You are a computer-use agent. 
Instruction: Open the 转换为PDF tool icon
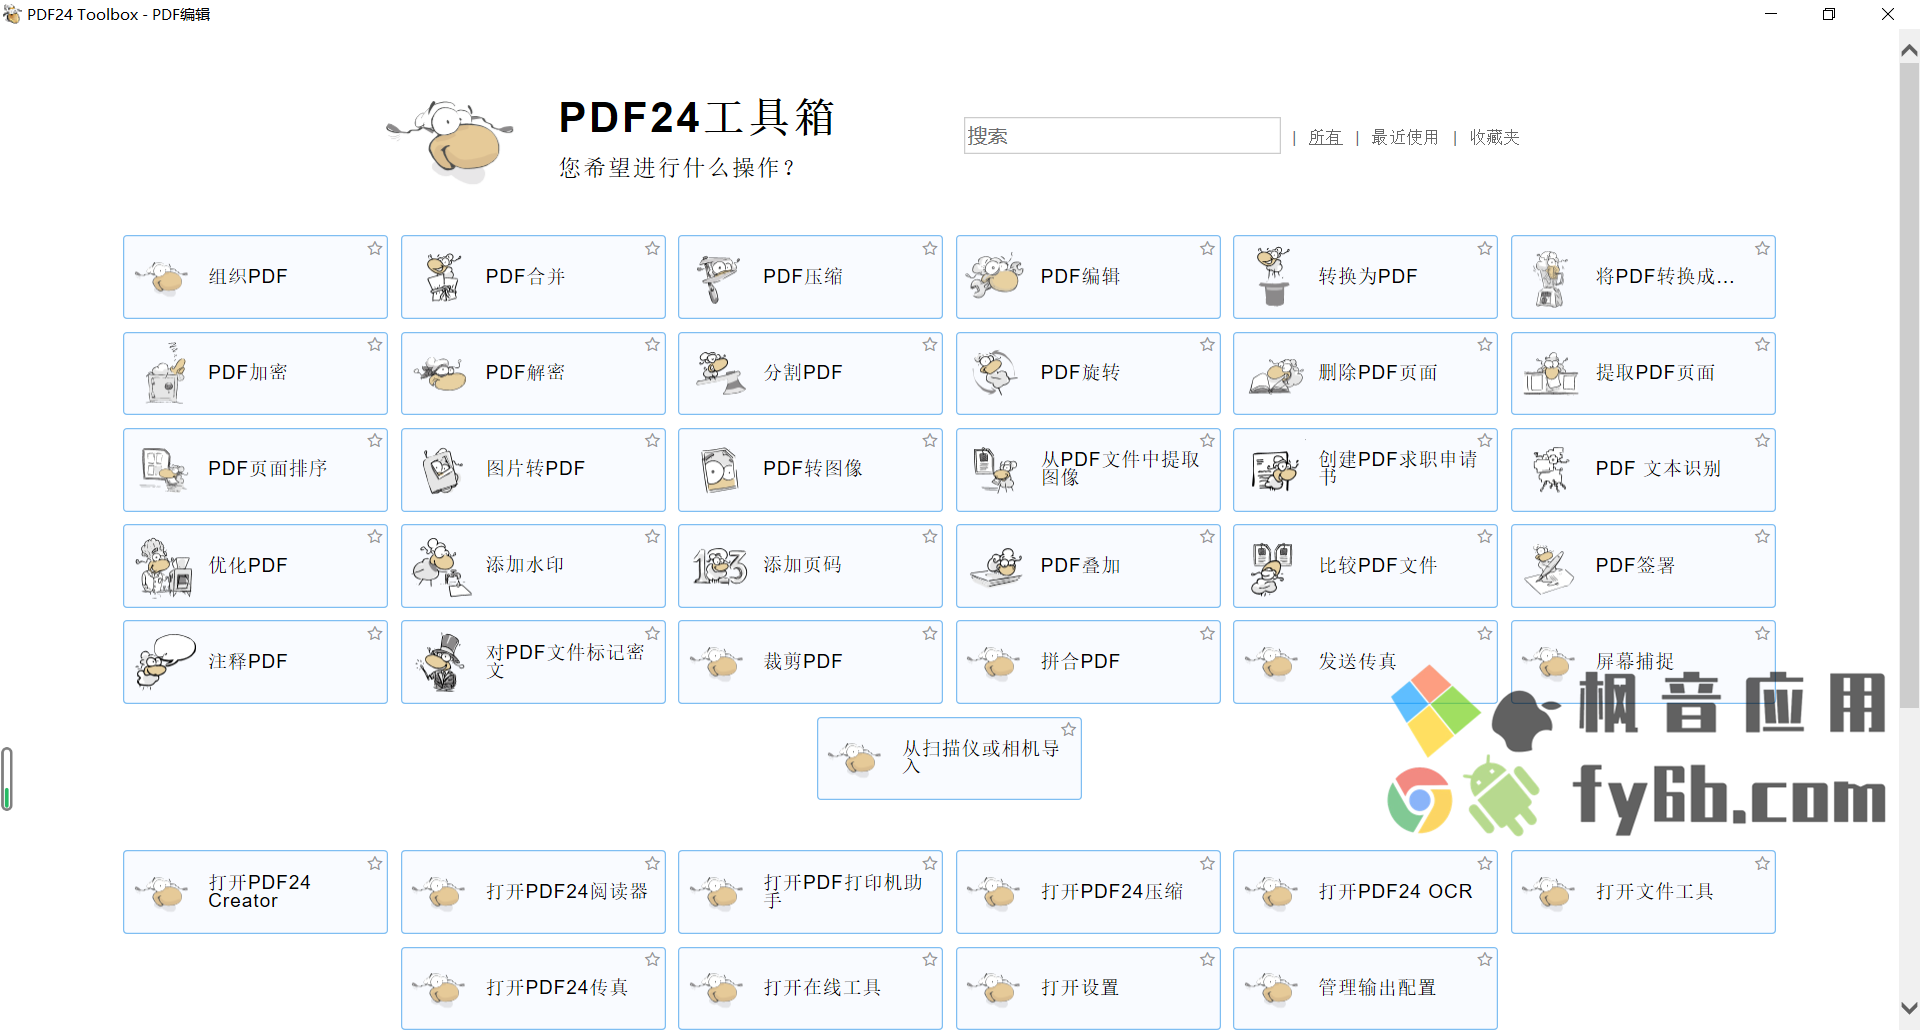pyautogui.click(x=1273, y=277)
